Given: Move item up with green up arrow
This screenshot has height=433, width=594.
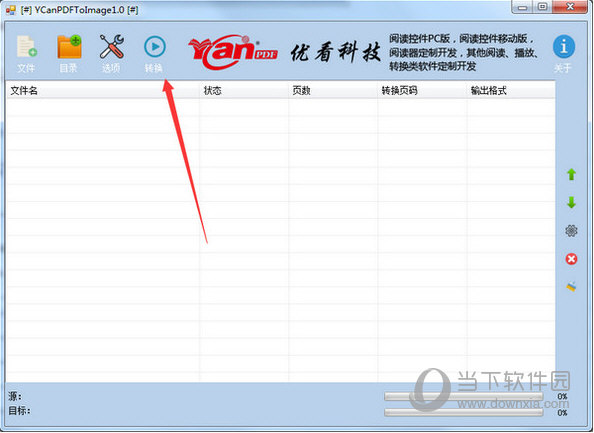Looking at the screenshot, I should 571,175.
